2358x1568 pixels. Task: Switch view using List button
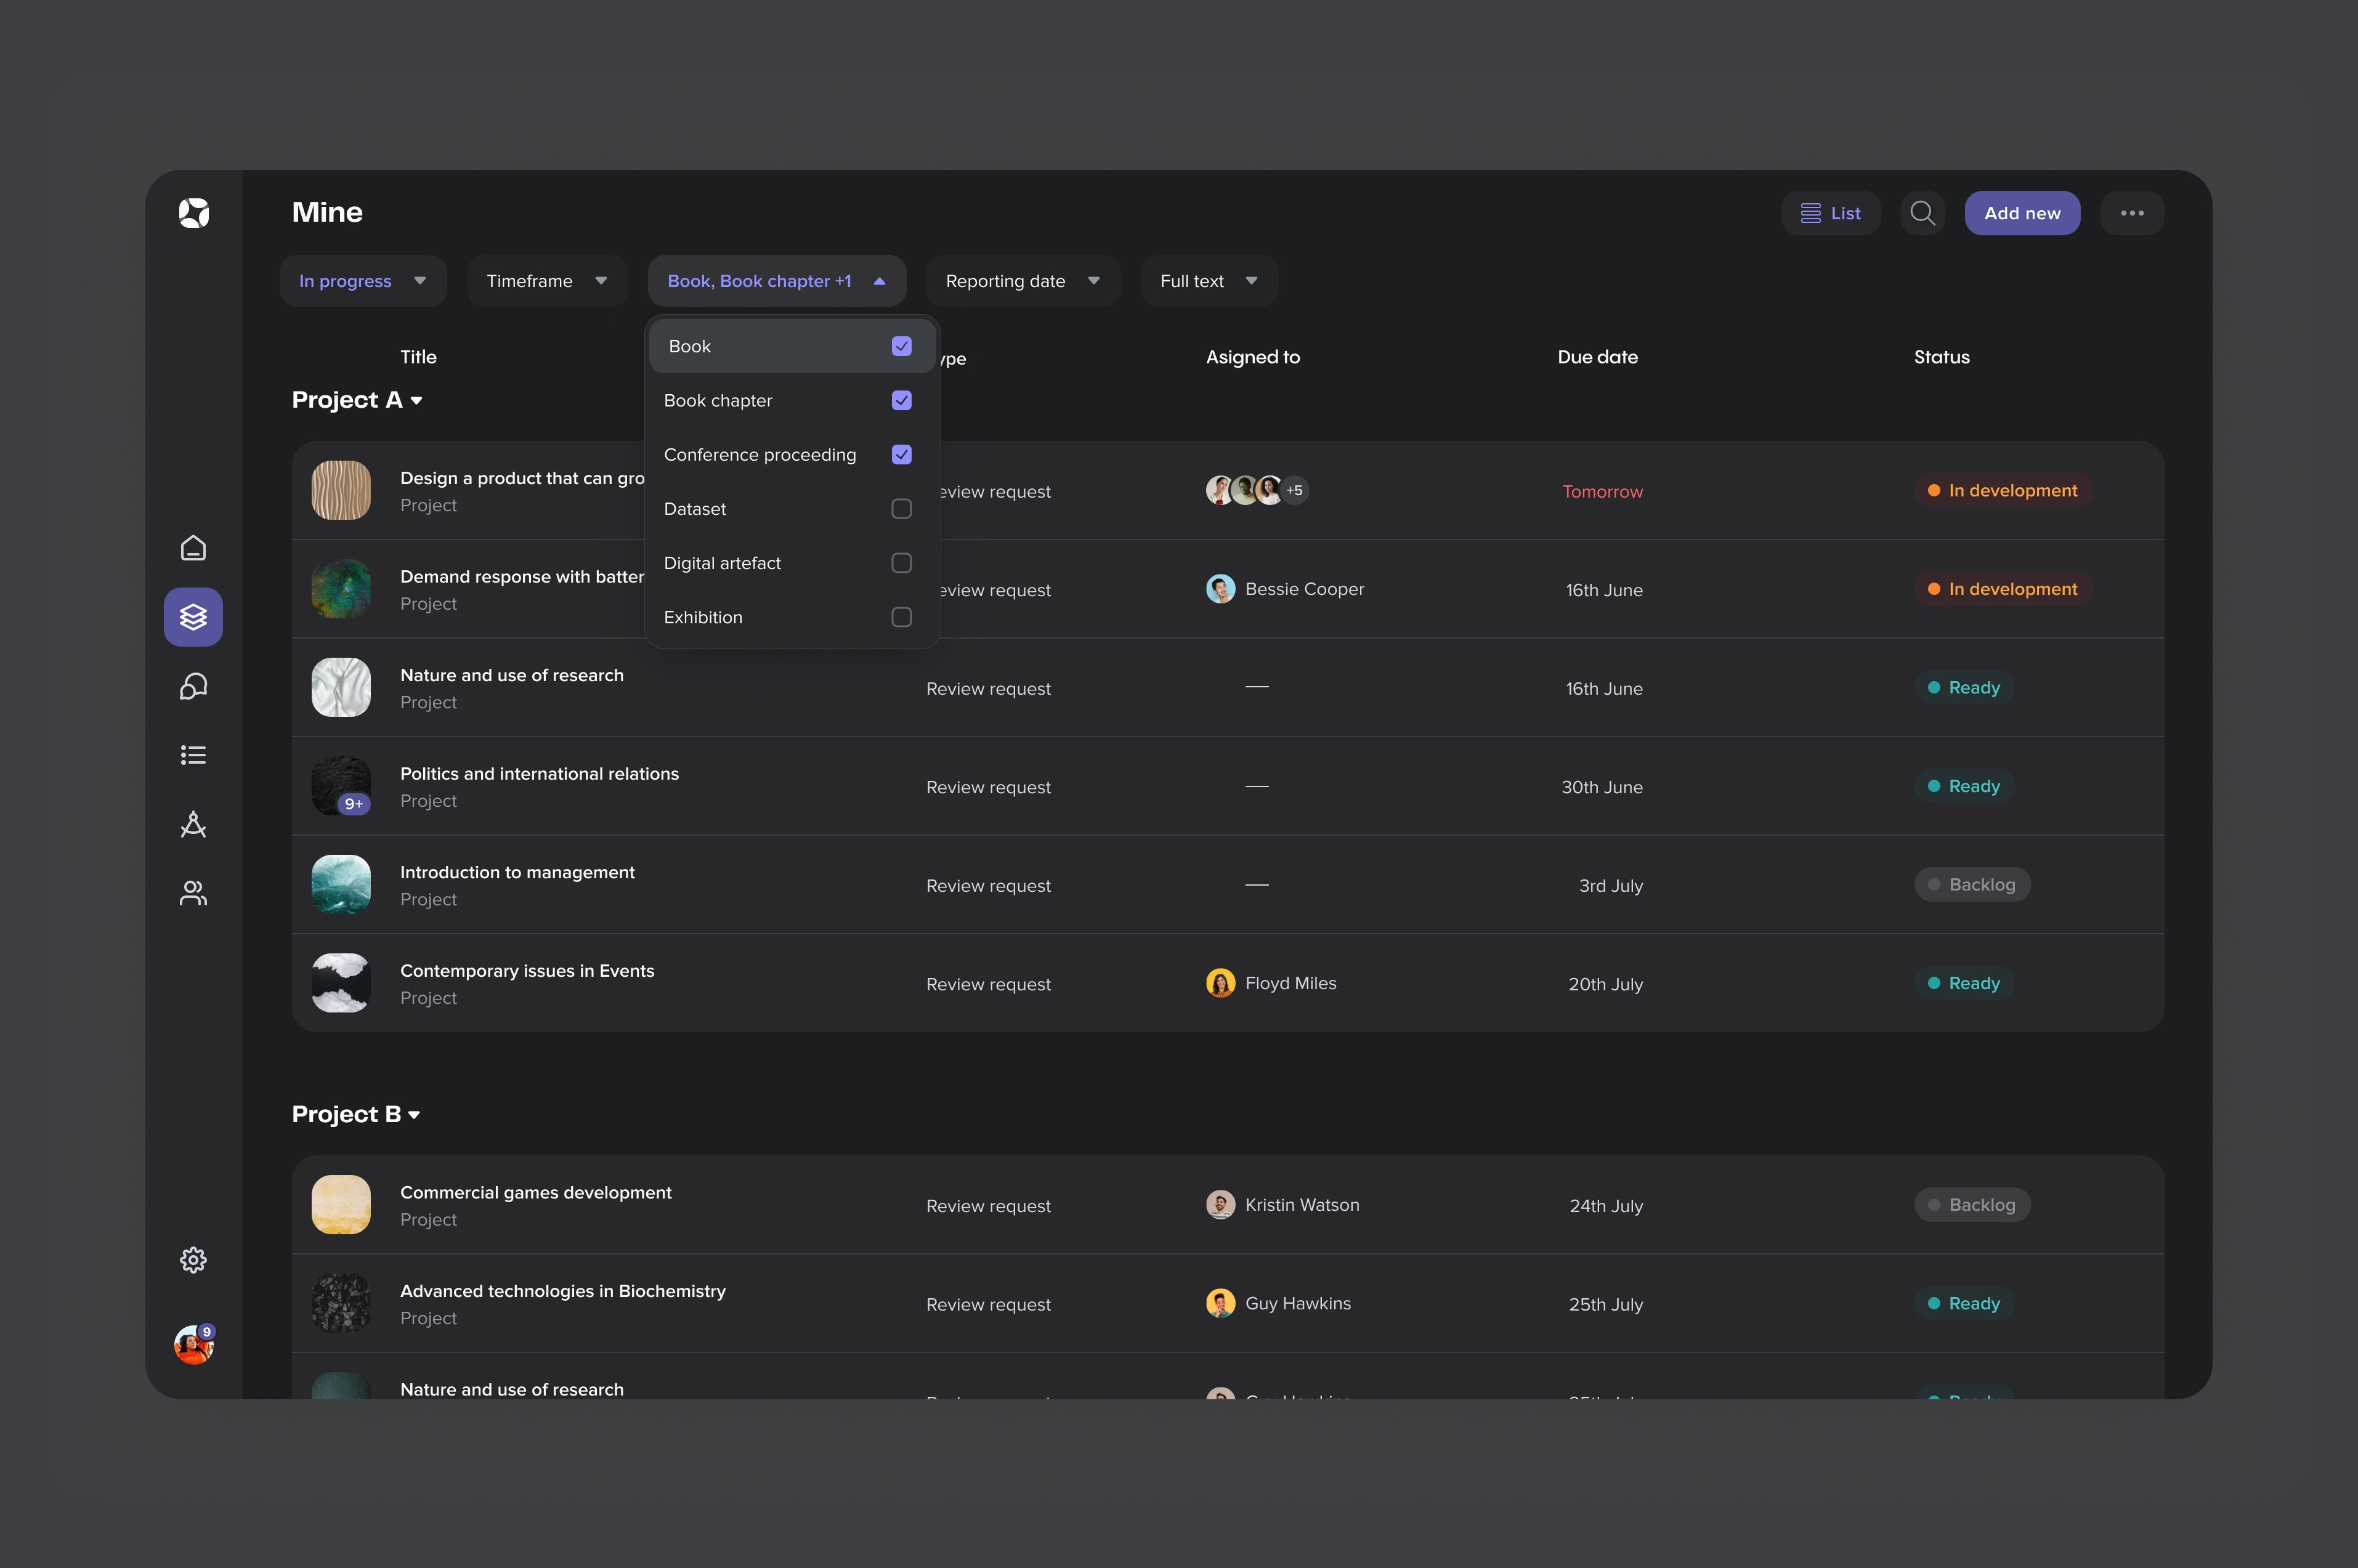pyautogui.click(x=1830, y=213)
